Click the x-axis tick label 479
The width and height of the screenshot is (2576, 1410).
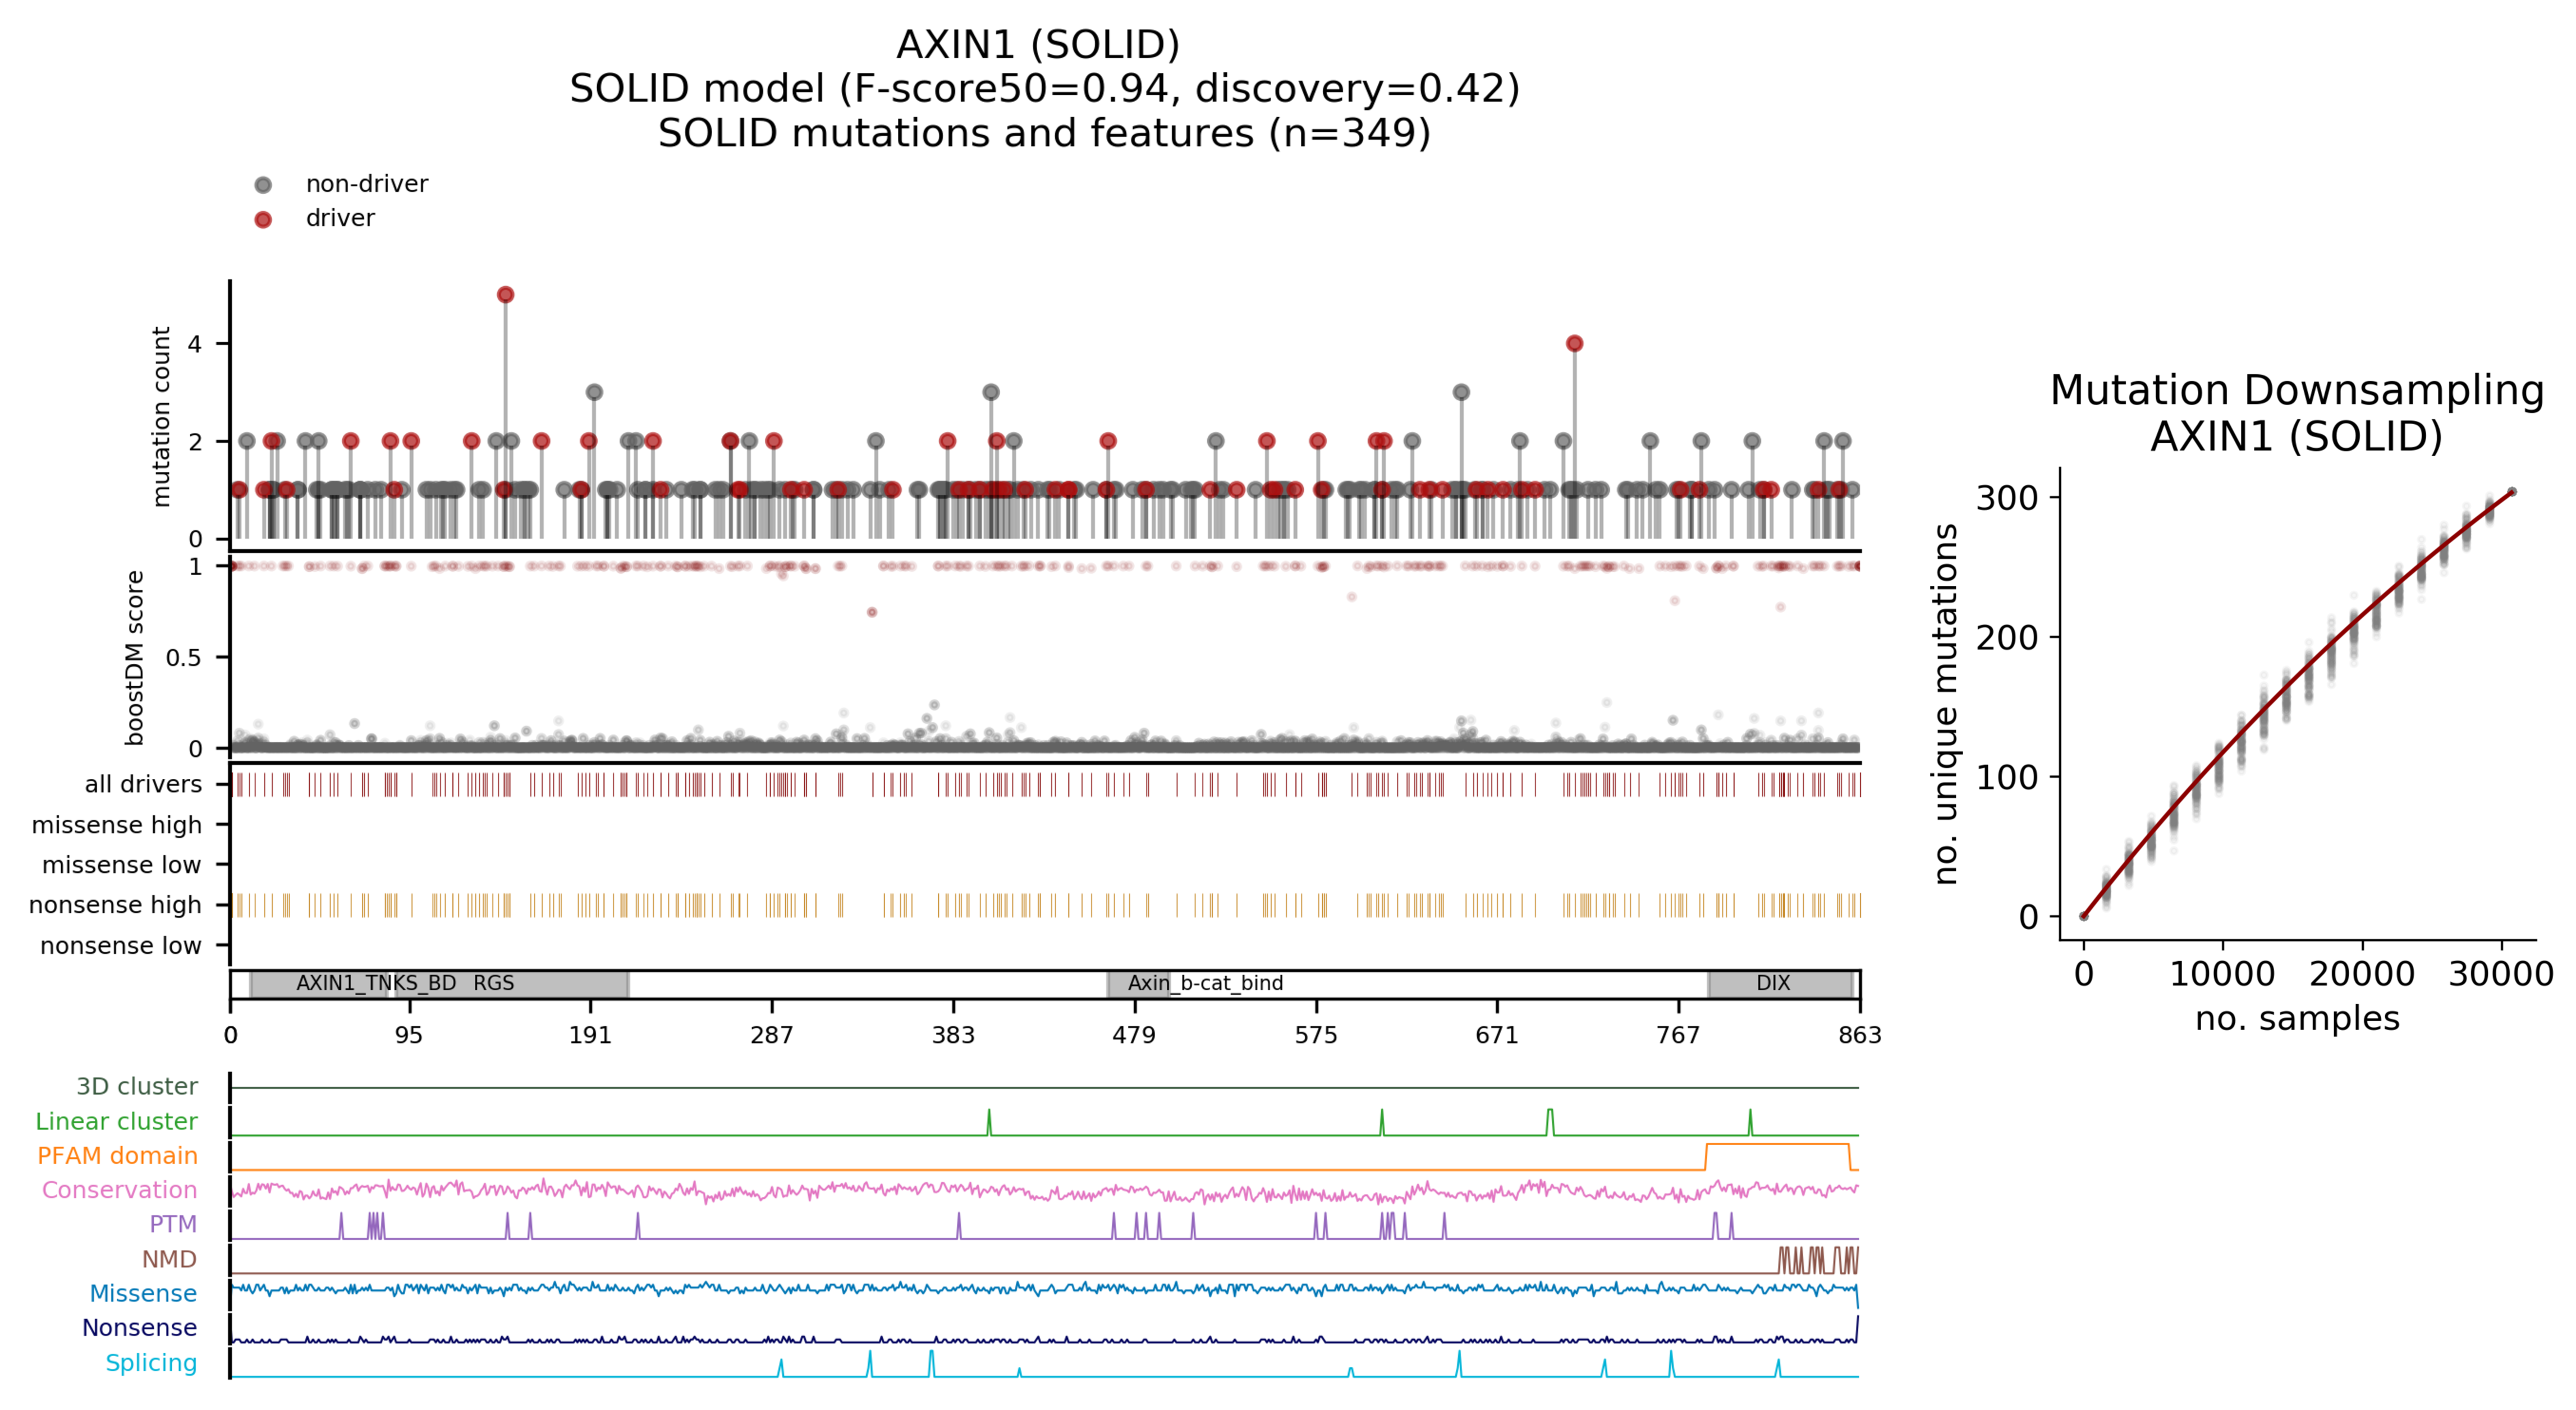(1134, 1035)
